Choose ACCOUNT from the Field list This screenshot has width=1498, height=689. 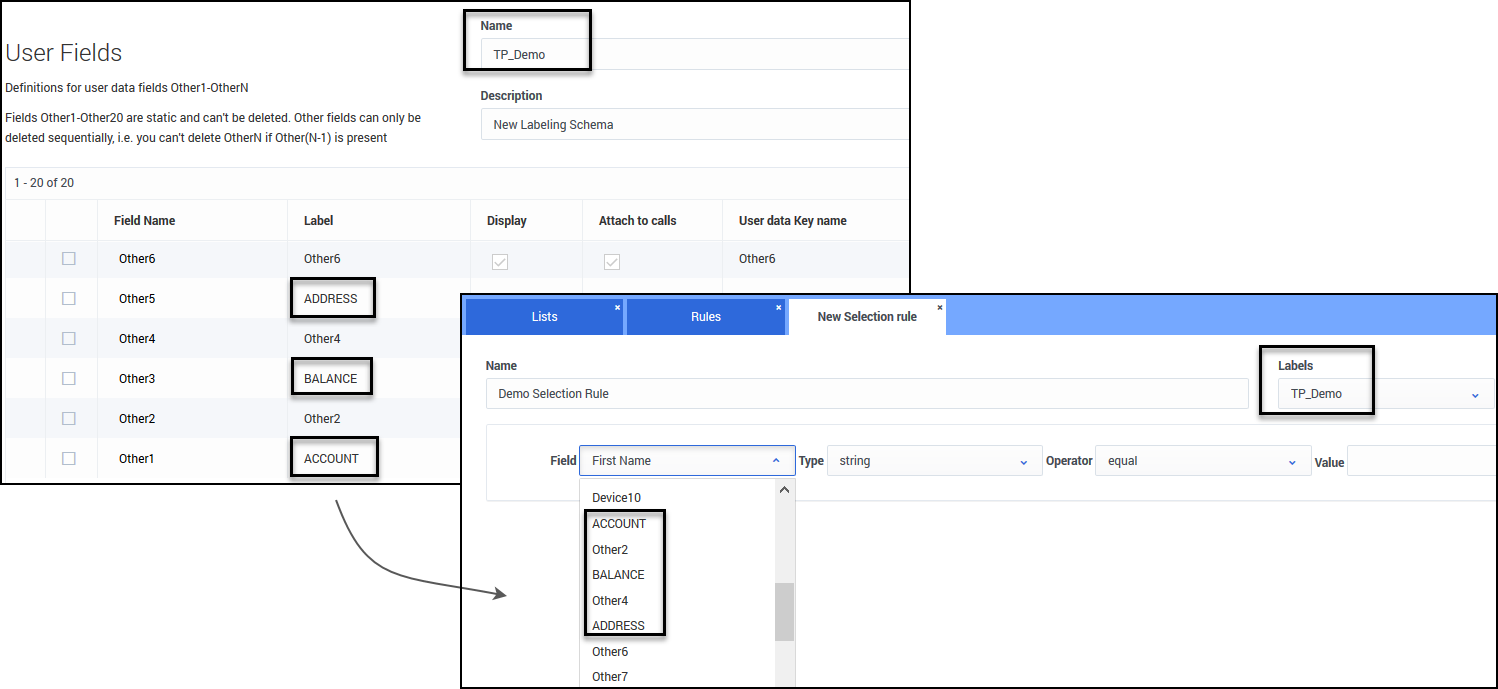click(x=619, y=524)
